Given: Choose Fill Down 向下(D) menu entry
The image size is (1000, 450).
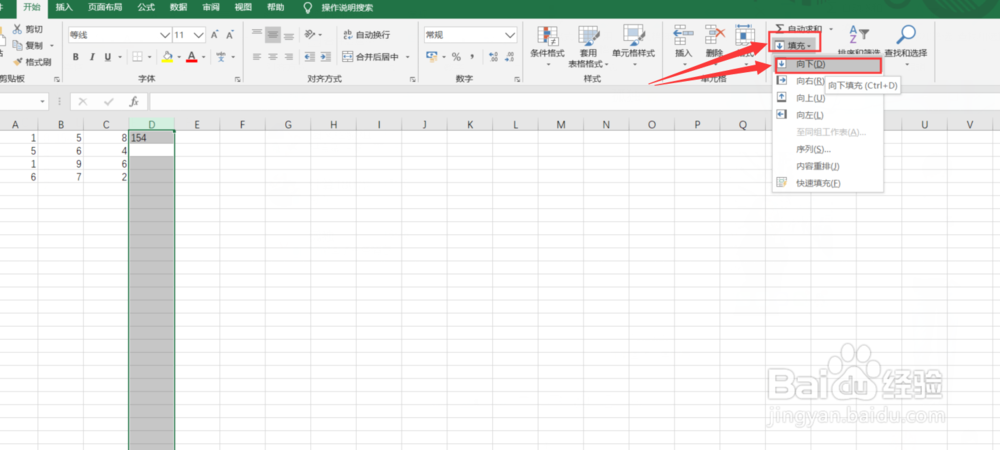Looking at the screenshot, I should point(828,64).
